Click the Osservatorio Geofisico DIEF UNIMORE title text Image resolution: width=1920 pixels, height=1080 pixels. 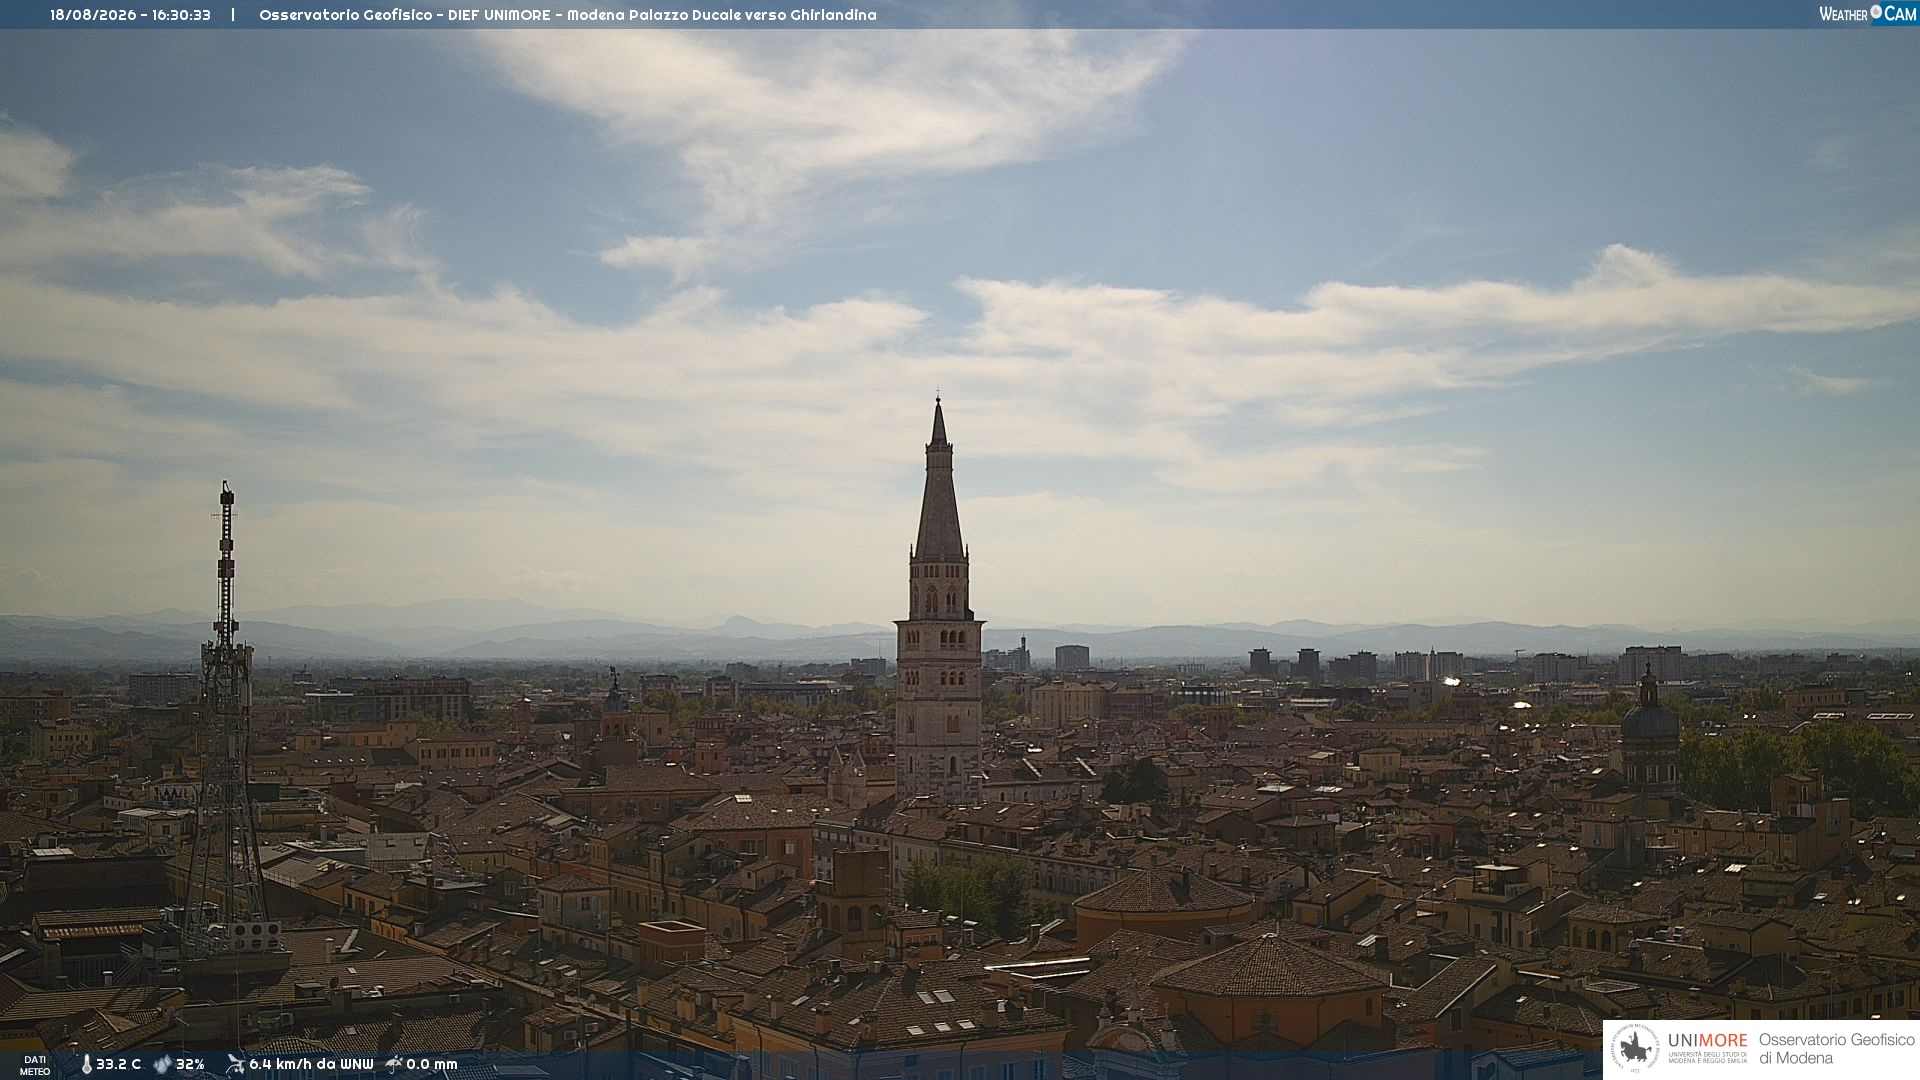pos(567,15)
